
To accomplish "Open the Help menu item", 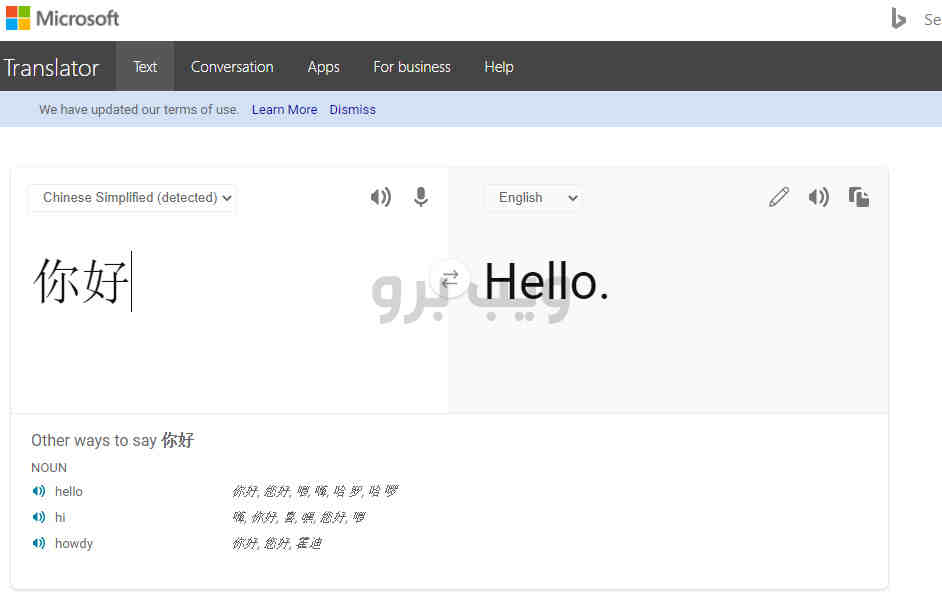I will 499,67.
